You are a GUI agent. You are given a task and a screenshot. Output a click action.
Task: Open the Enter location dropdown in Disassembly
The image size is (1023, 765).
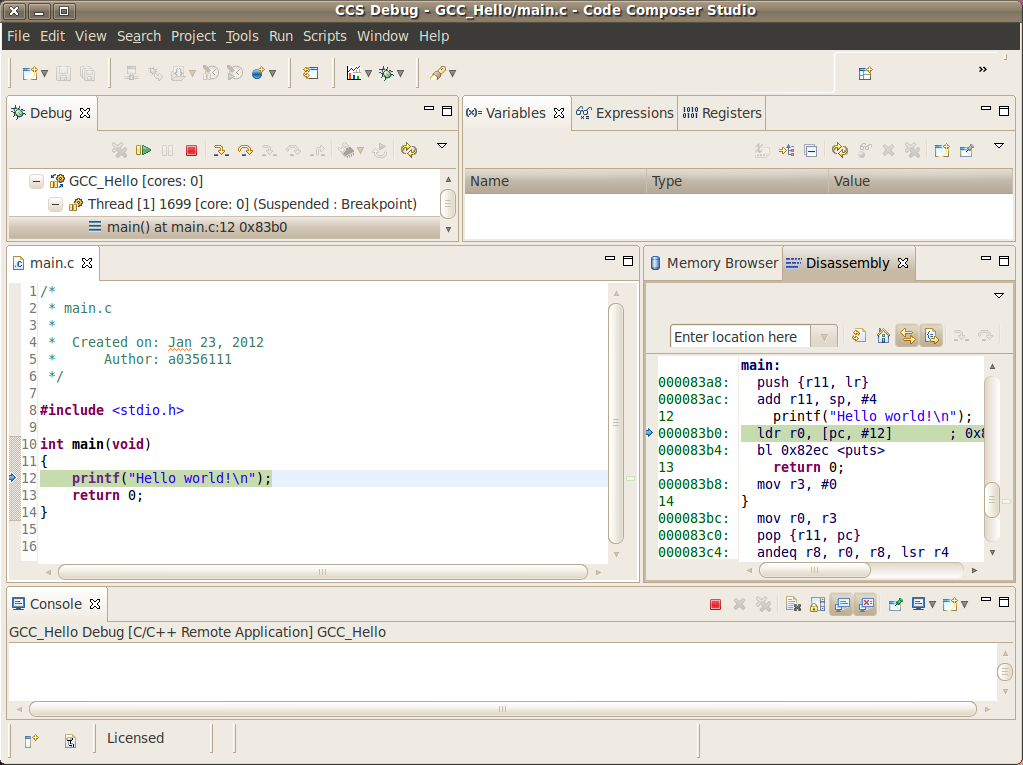(824, 337)
